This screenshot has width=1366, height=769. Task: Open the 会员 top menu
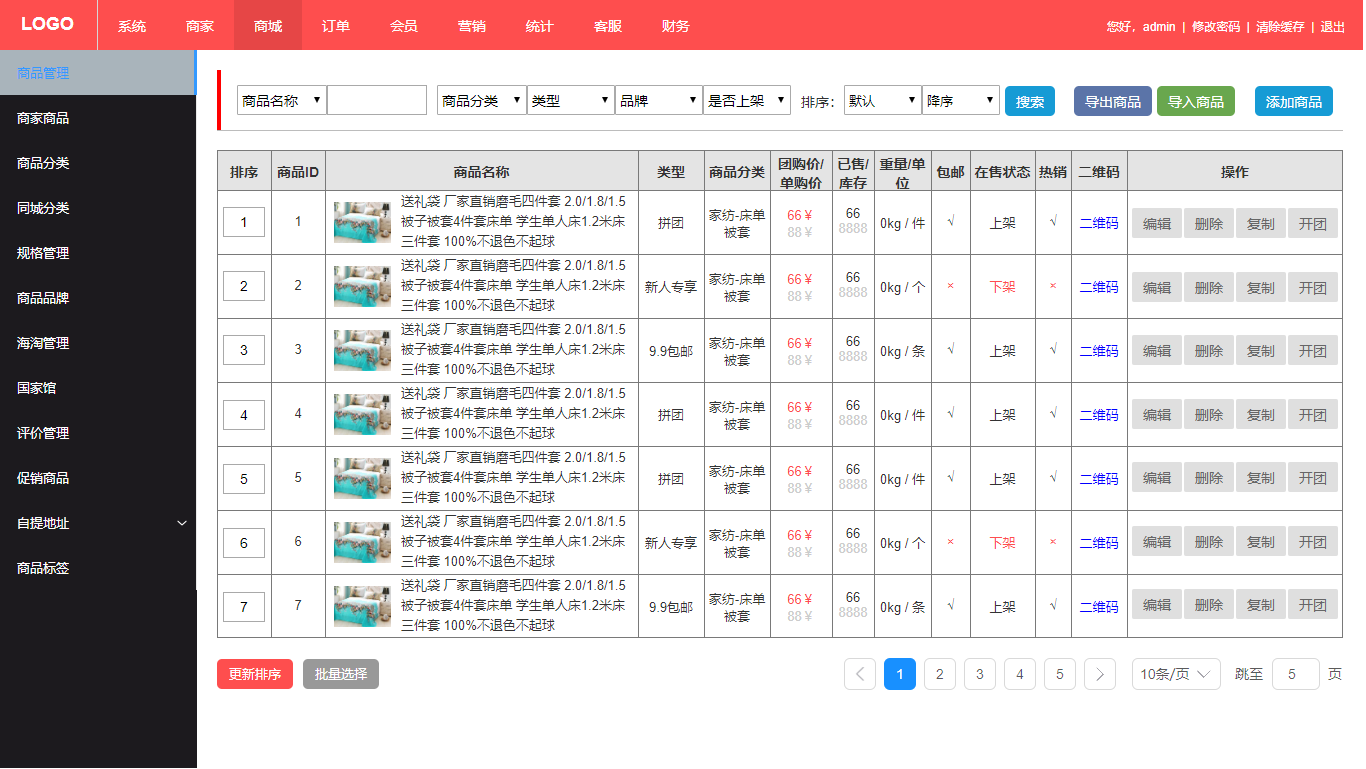[x=404, y=25]
